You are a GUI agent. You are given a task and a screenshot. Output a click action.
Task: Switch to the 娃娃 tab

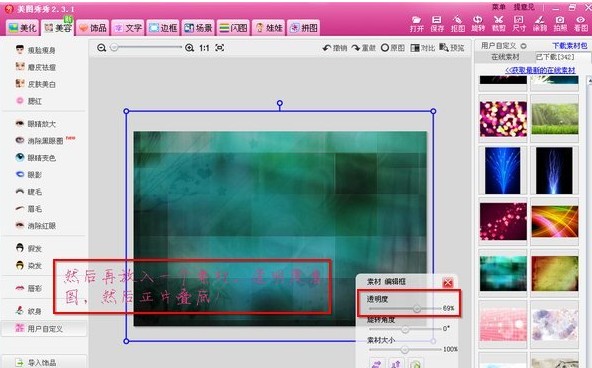click(268, 28)
